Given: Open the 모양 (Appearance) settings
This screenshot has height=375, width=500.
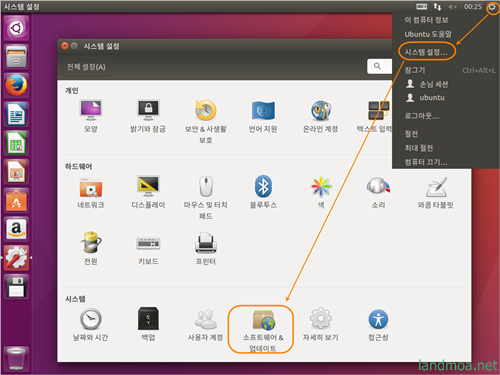Looking at the screenshot, I should click(x=91, y=116).
